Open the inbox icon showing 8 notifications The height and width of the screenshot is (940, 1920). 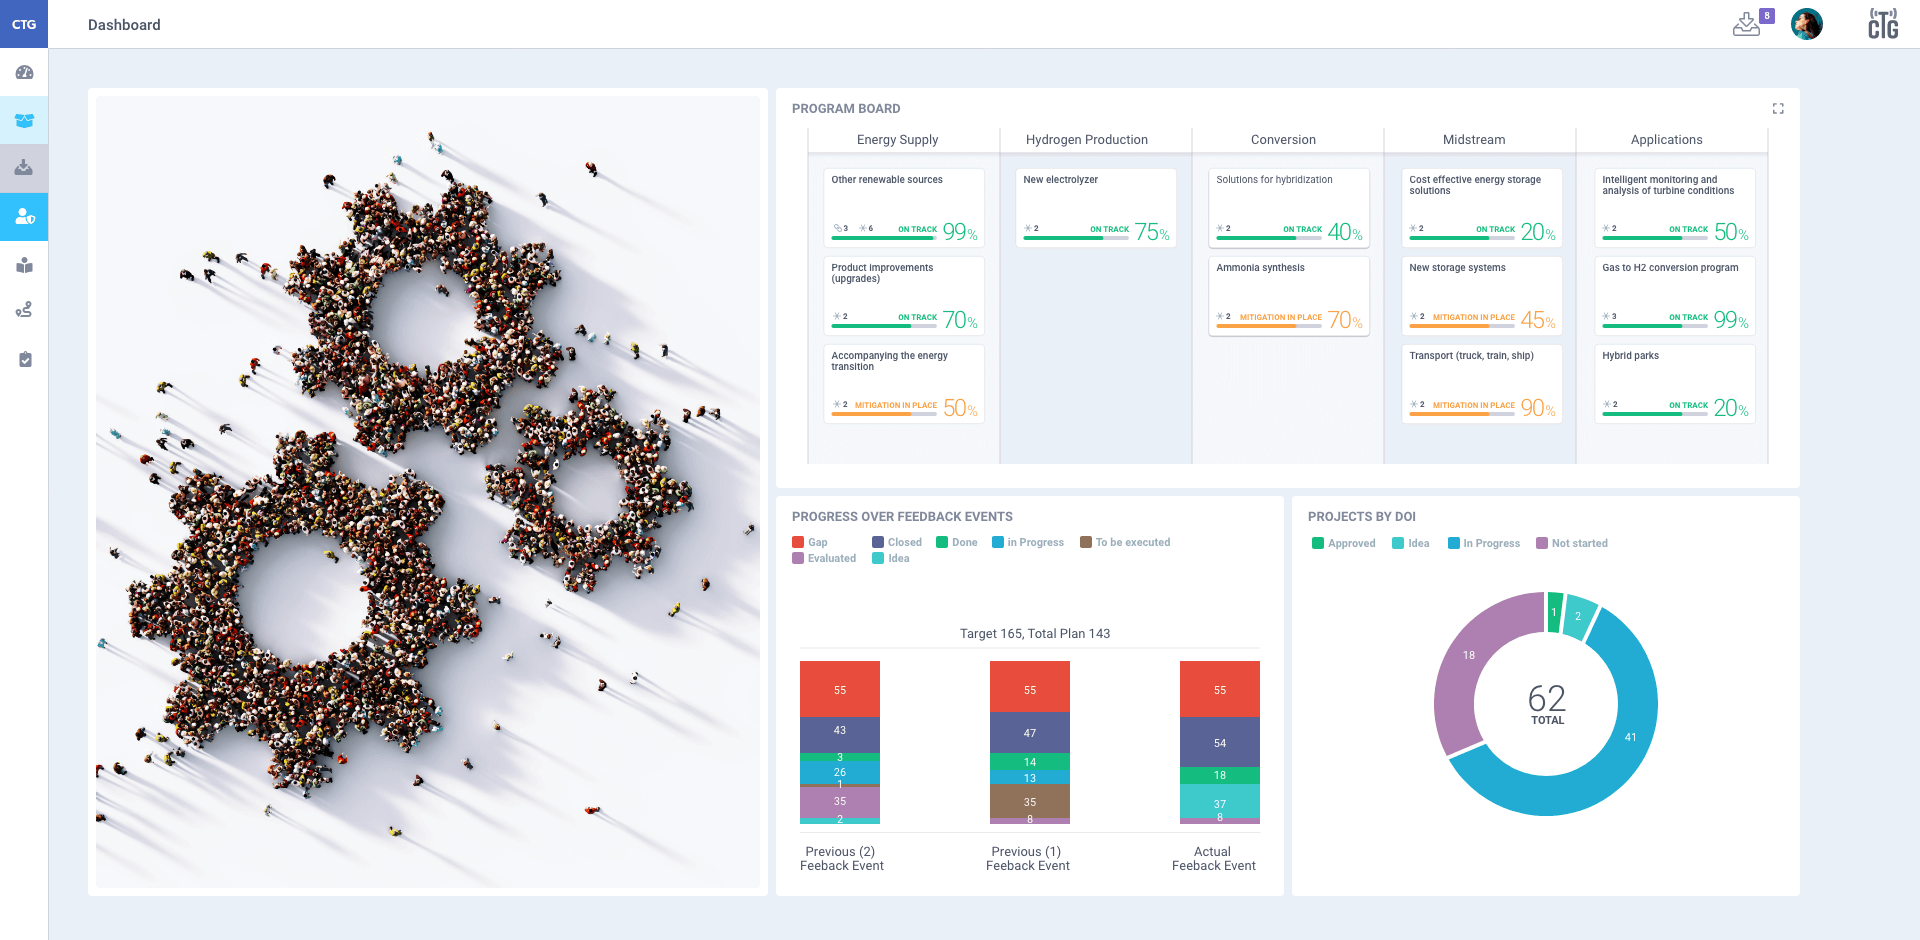click(1747, 23)
